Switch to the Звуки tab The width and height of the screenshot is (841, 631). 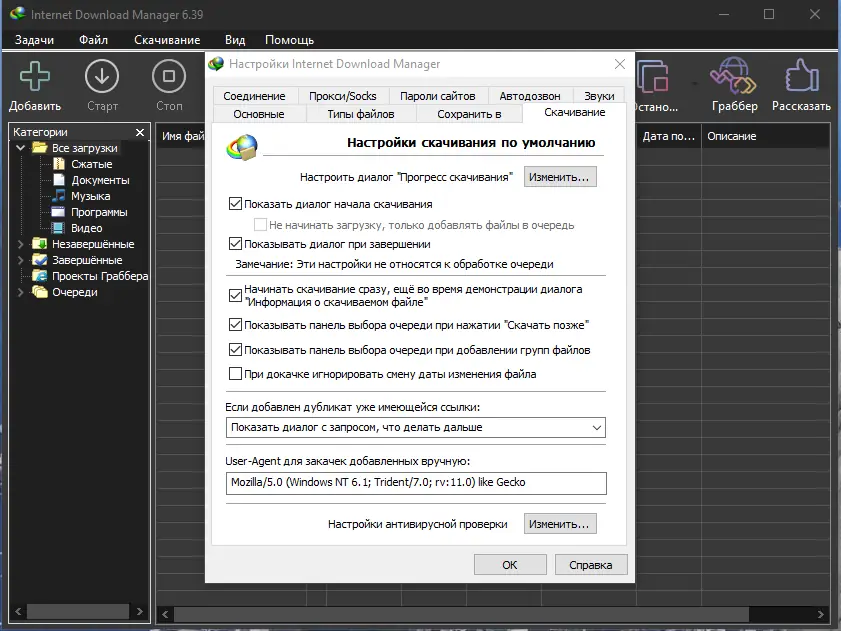599,96
